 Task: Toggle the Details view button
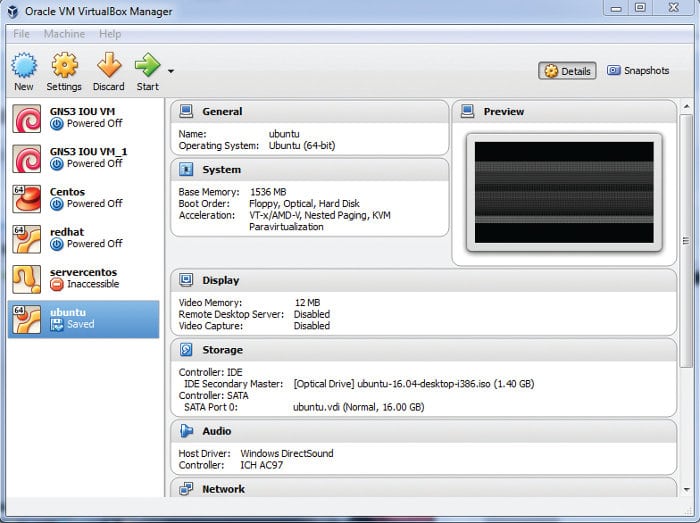coord(567,71)
